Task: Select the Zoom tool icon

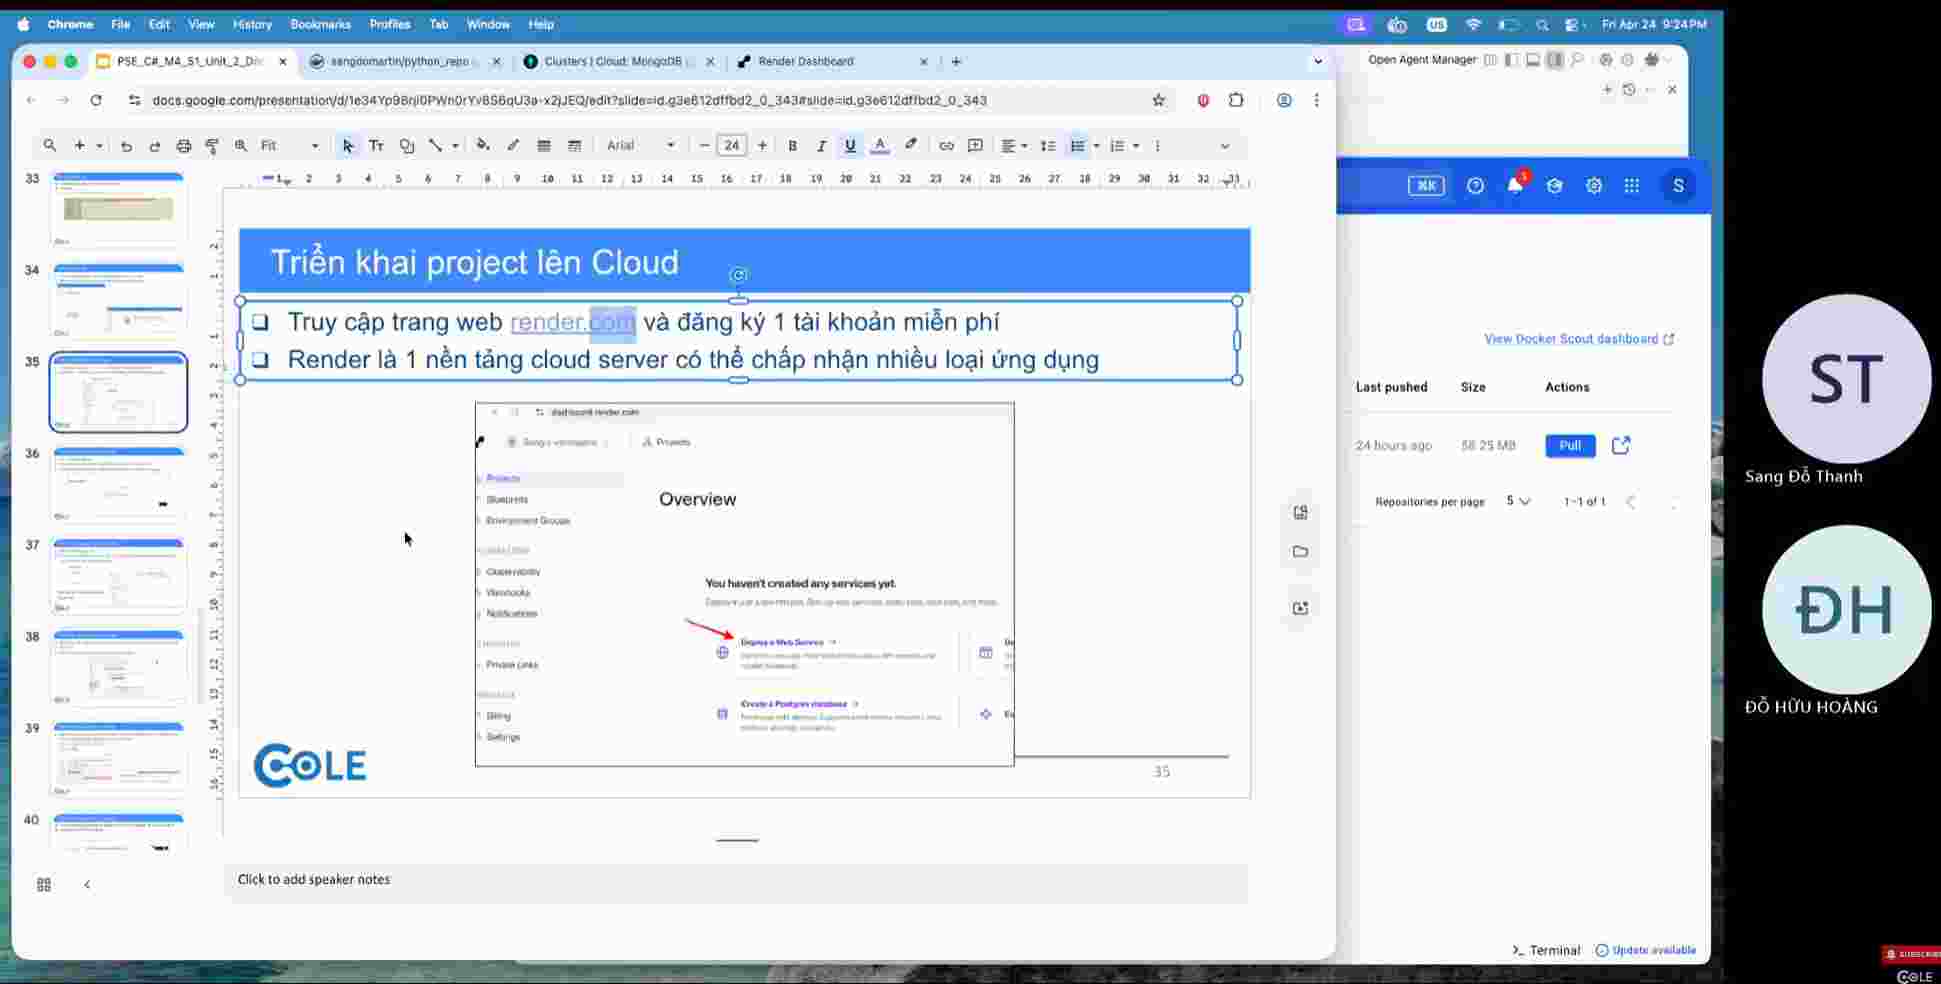Action: pos(241,146)
